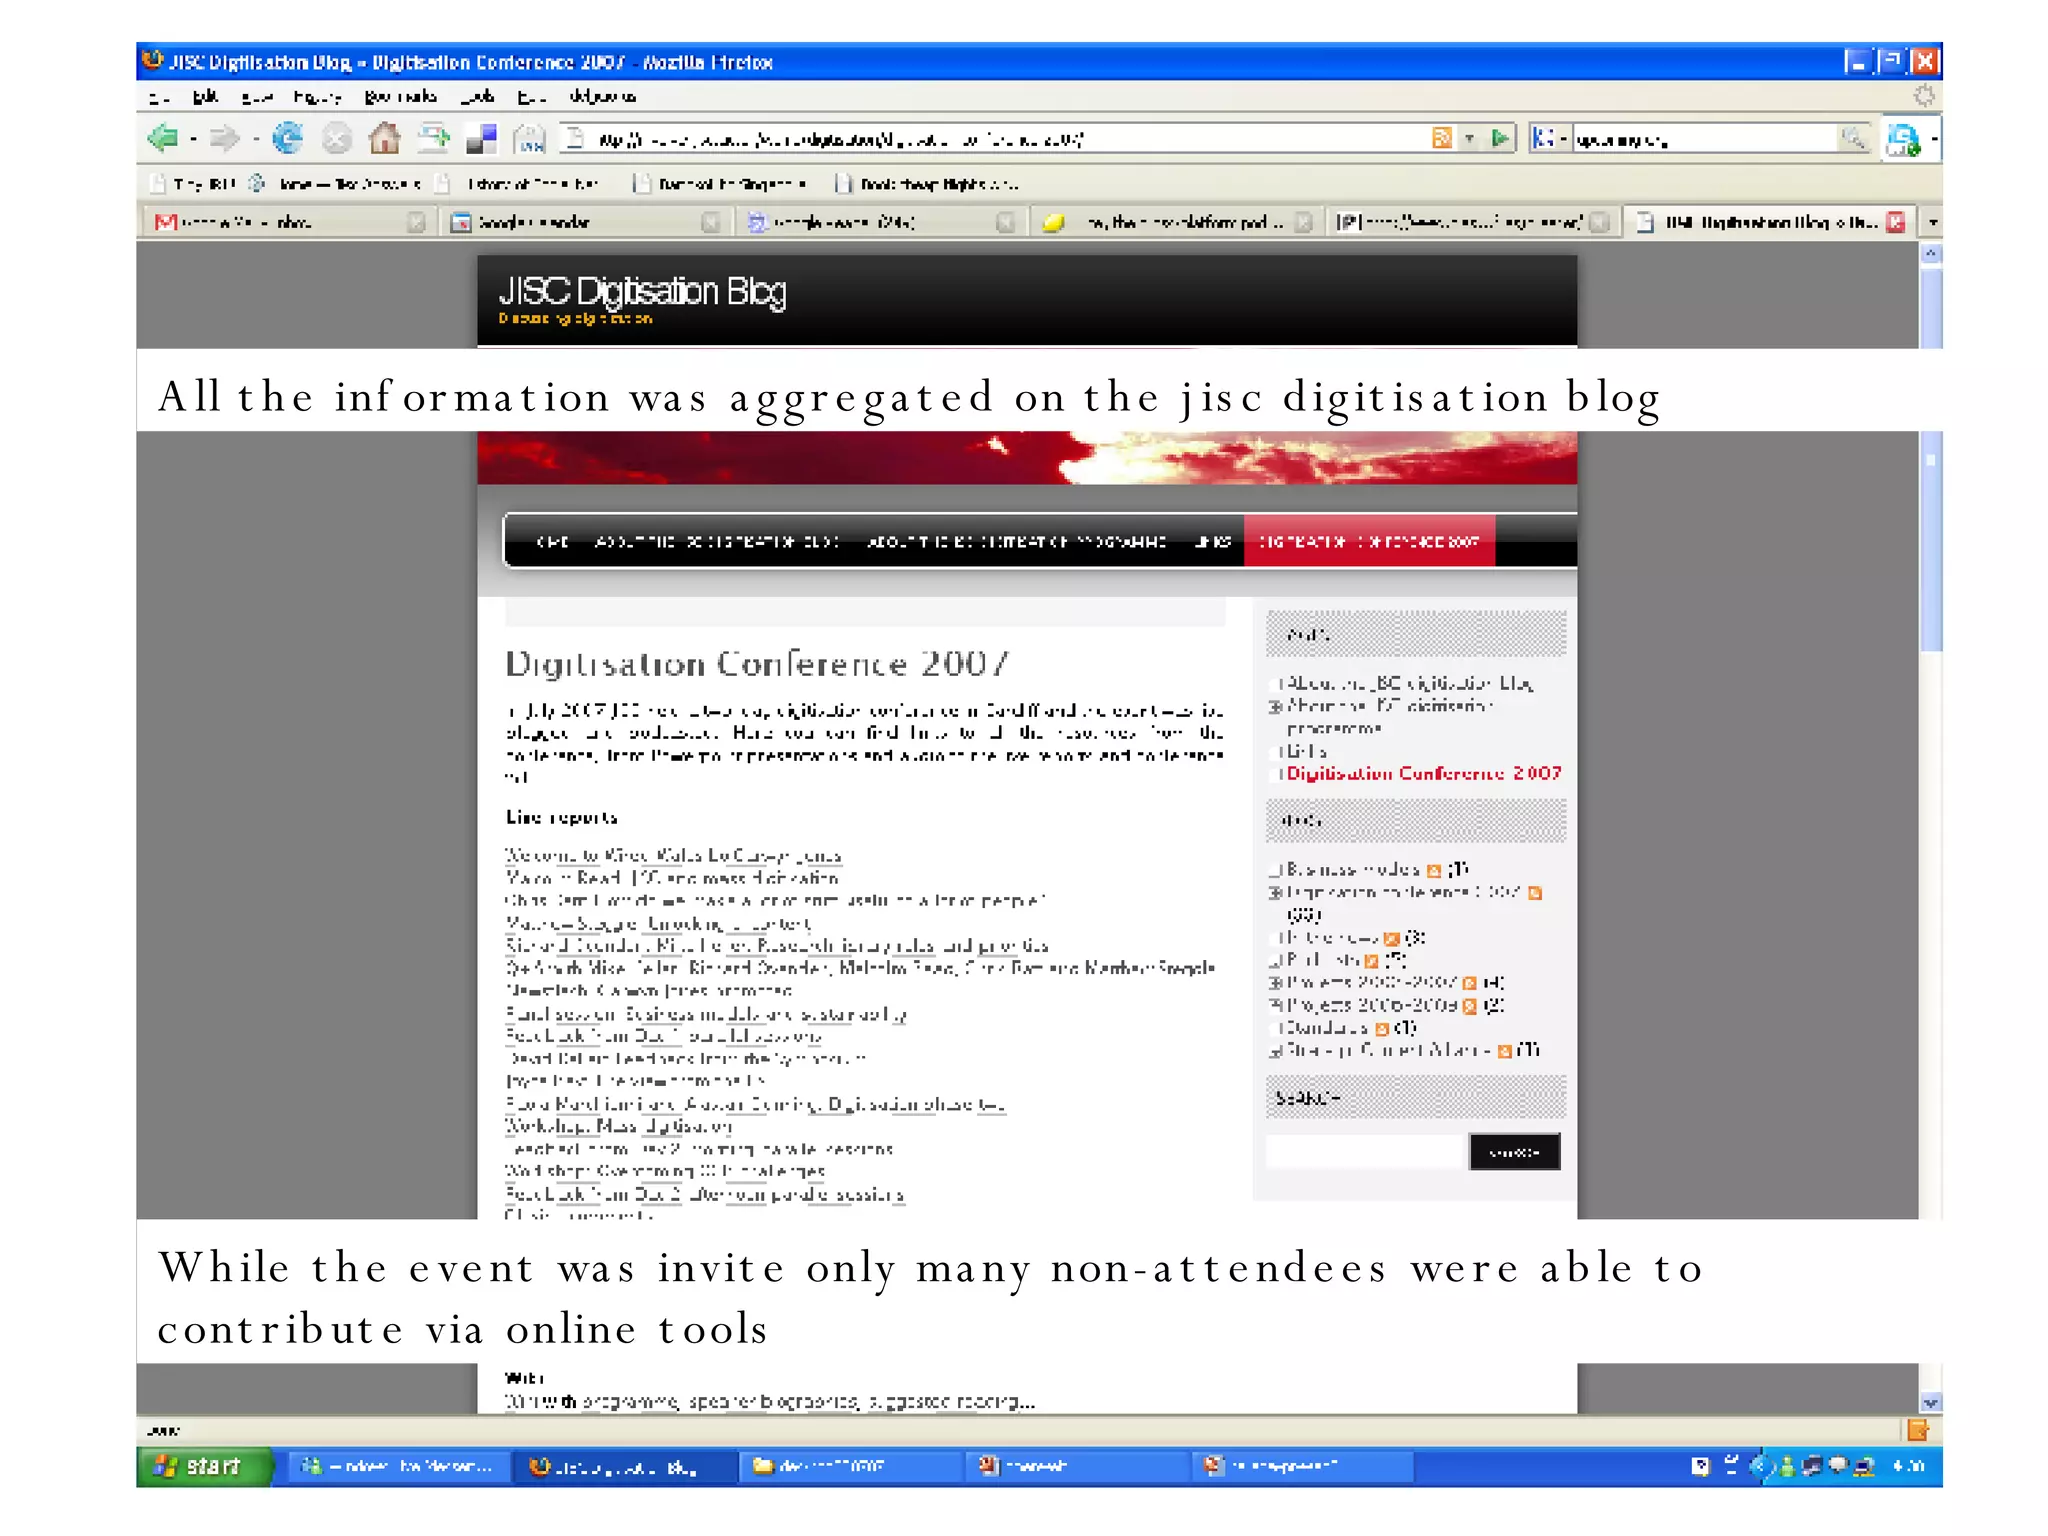Switch to the Gmail Inbox tab
The height and width of the screenshot is (1536, 2048).
288,222
